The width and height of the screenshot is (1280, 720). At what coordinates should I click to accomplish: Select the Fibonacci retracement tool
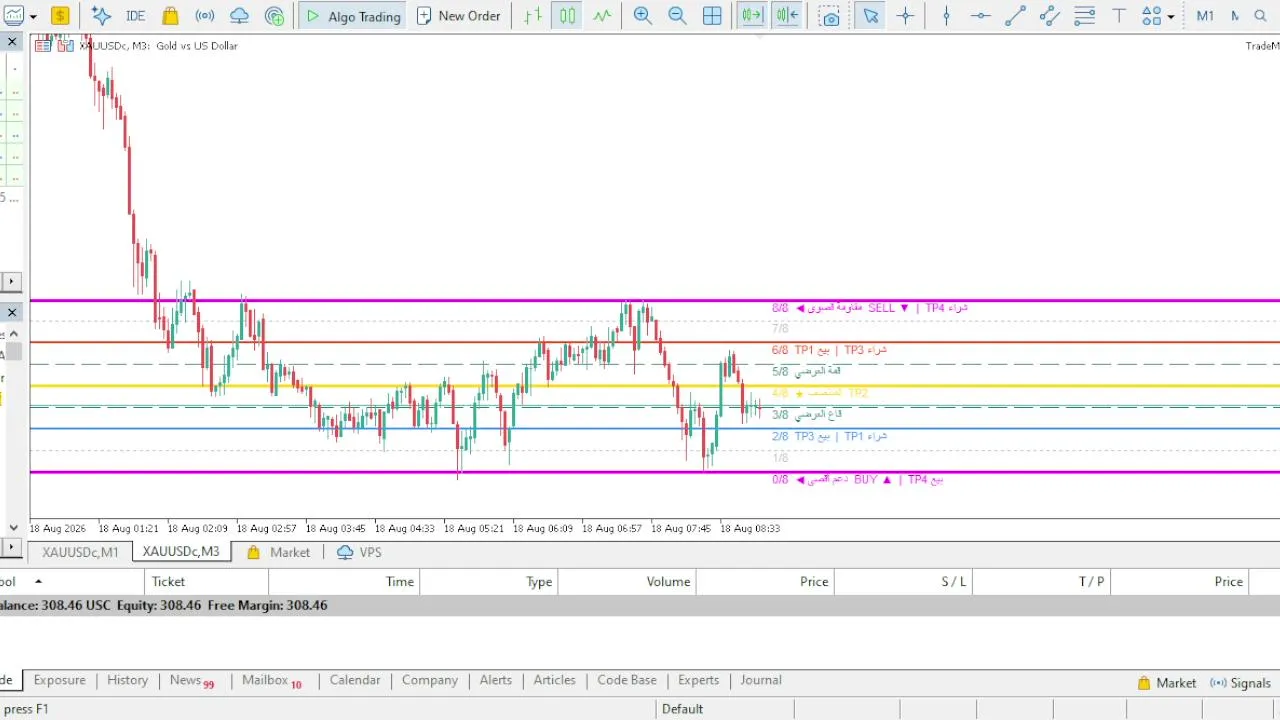pyautogui.click(x=1084, y=16)
